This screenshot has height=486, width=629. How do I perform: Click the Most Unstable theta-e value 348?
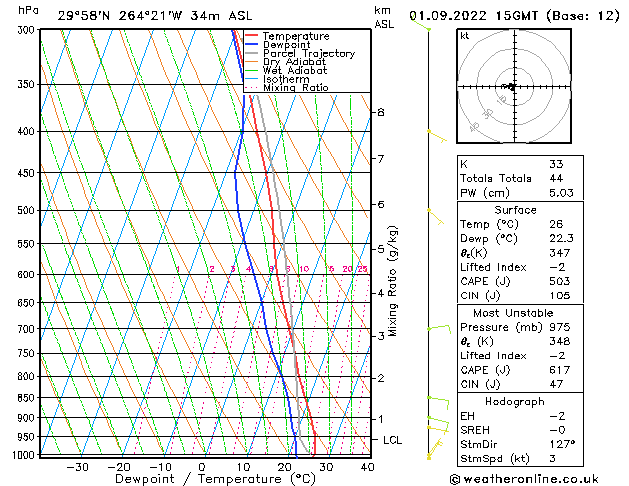(x=560, y=342)
